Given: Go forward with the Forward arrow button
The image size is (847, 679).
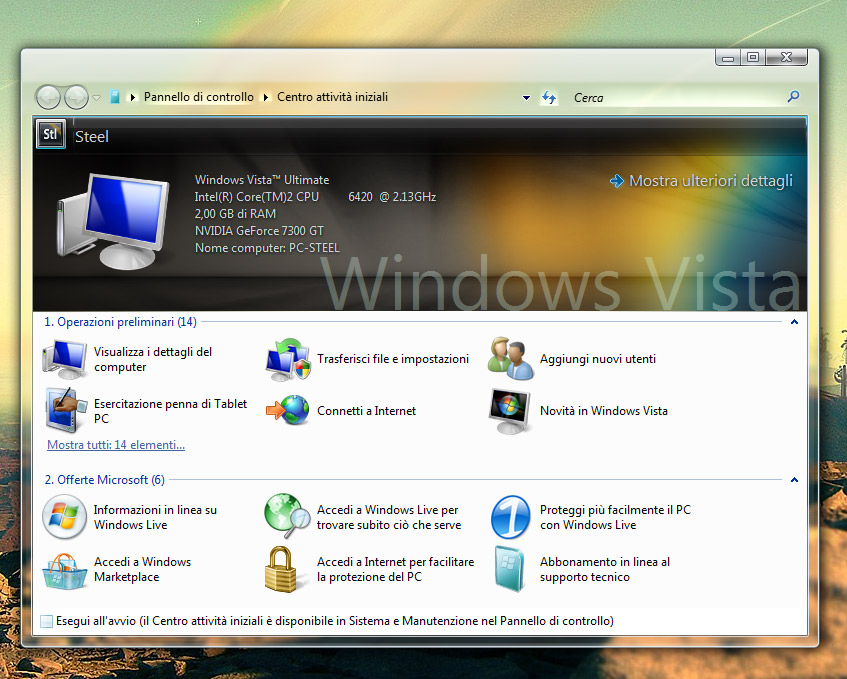Looking at the screenshot, I should point(76,97).
